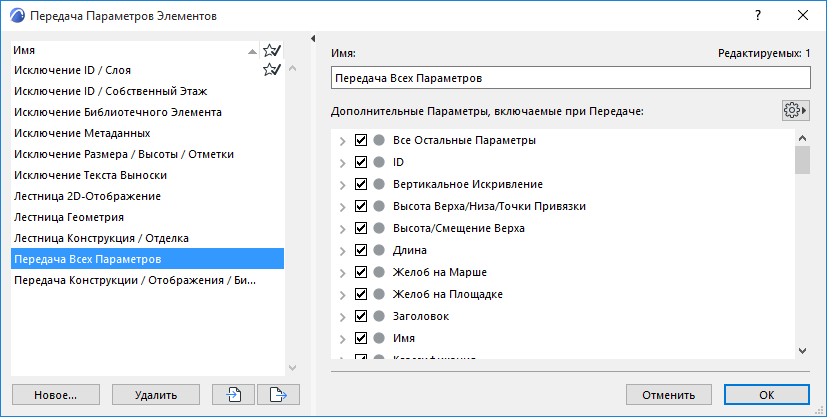
Task: Toggle the ID parameter checkbox
Action: [362, 162]
